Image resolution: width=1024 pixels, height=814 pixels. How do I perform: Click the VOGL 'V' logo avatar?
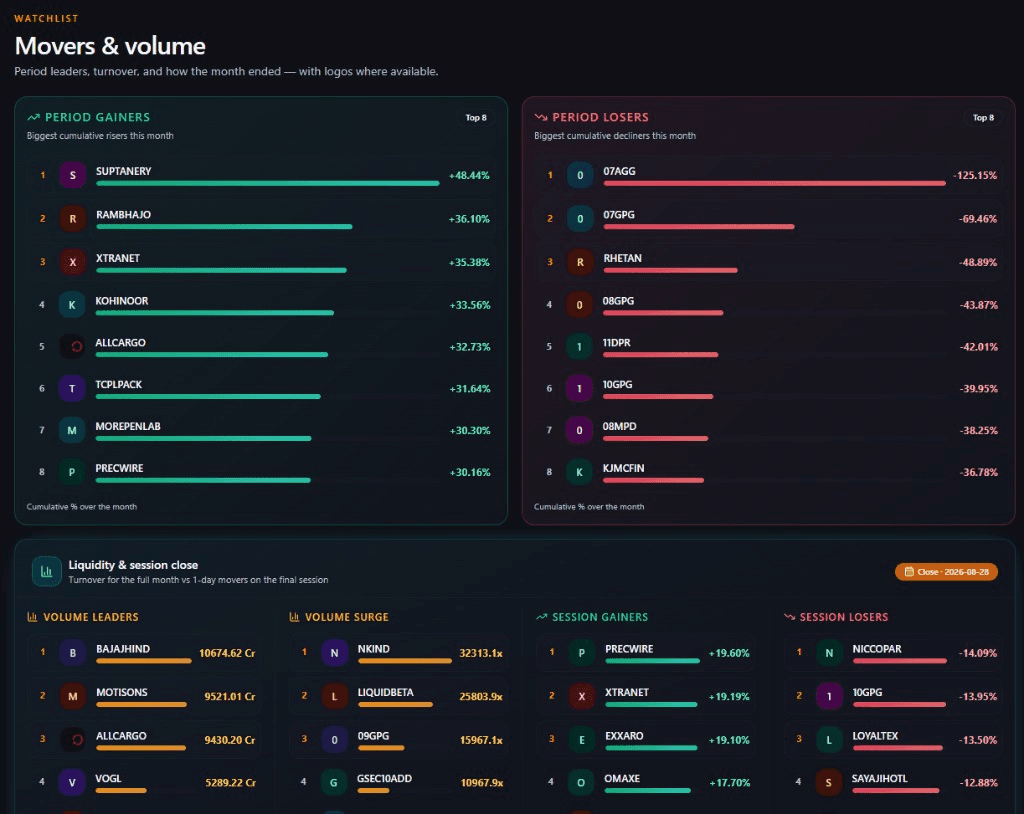72,783
